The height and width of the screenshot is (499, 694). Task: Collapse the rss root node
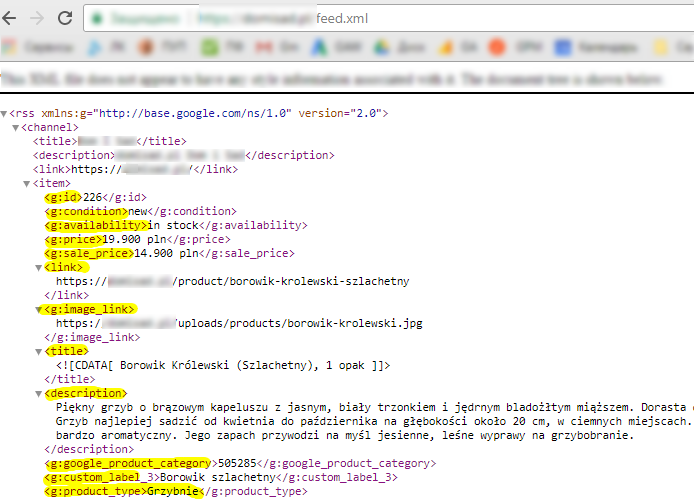4,114
